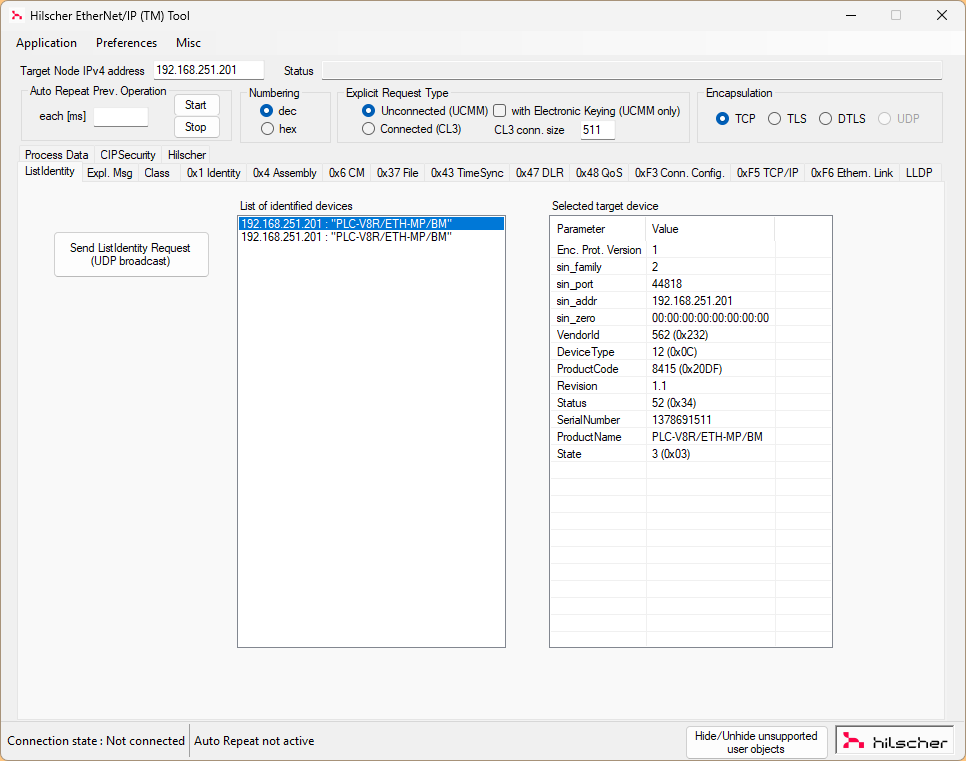
Task: Open the Application menu
Action: 46,43
